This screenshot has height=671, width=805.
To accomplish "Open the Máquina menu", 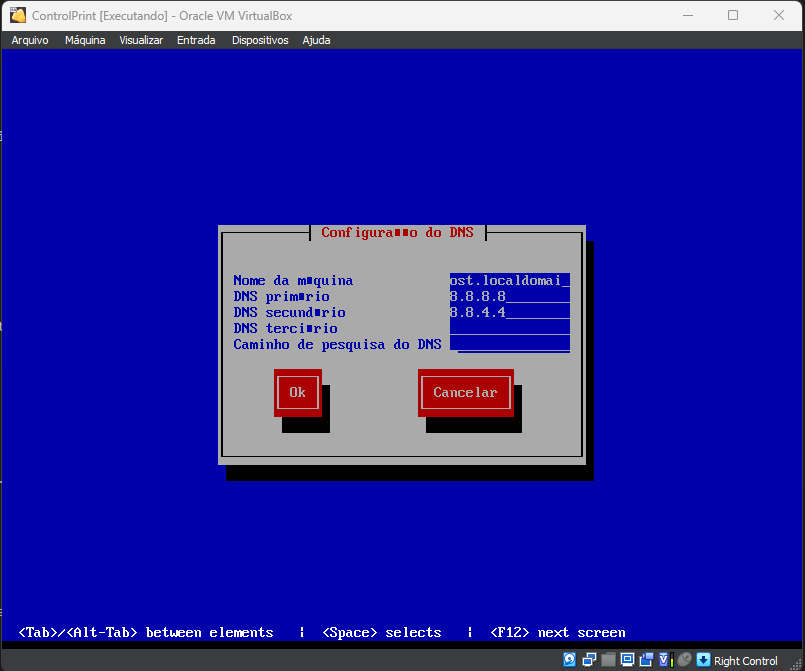I will coord(85,40).
